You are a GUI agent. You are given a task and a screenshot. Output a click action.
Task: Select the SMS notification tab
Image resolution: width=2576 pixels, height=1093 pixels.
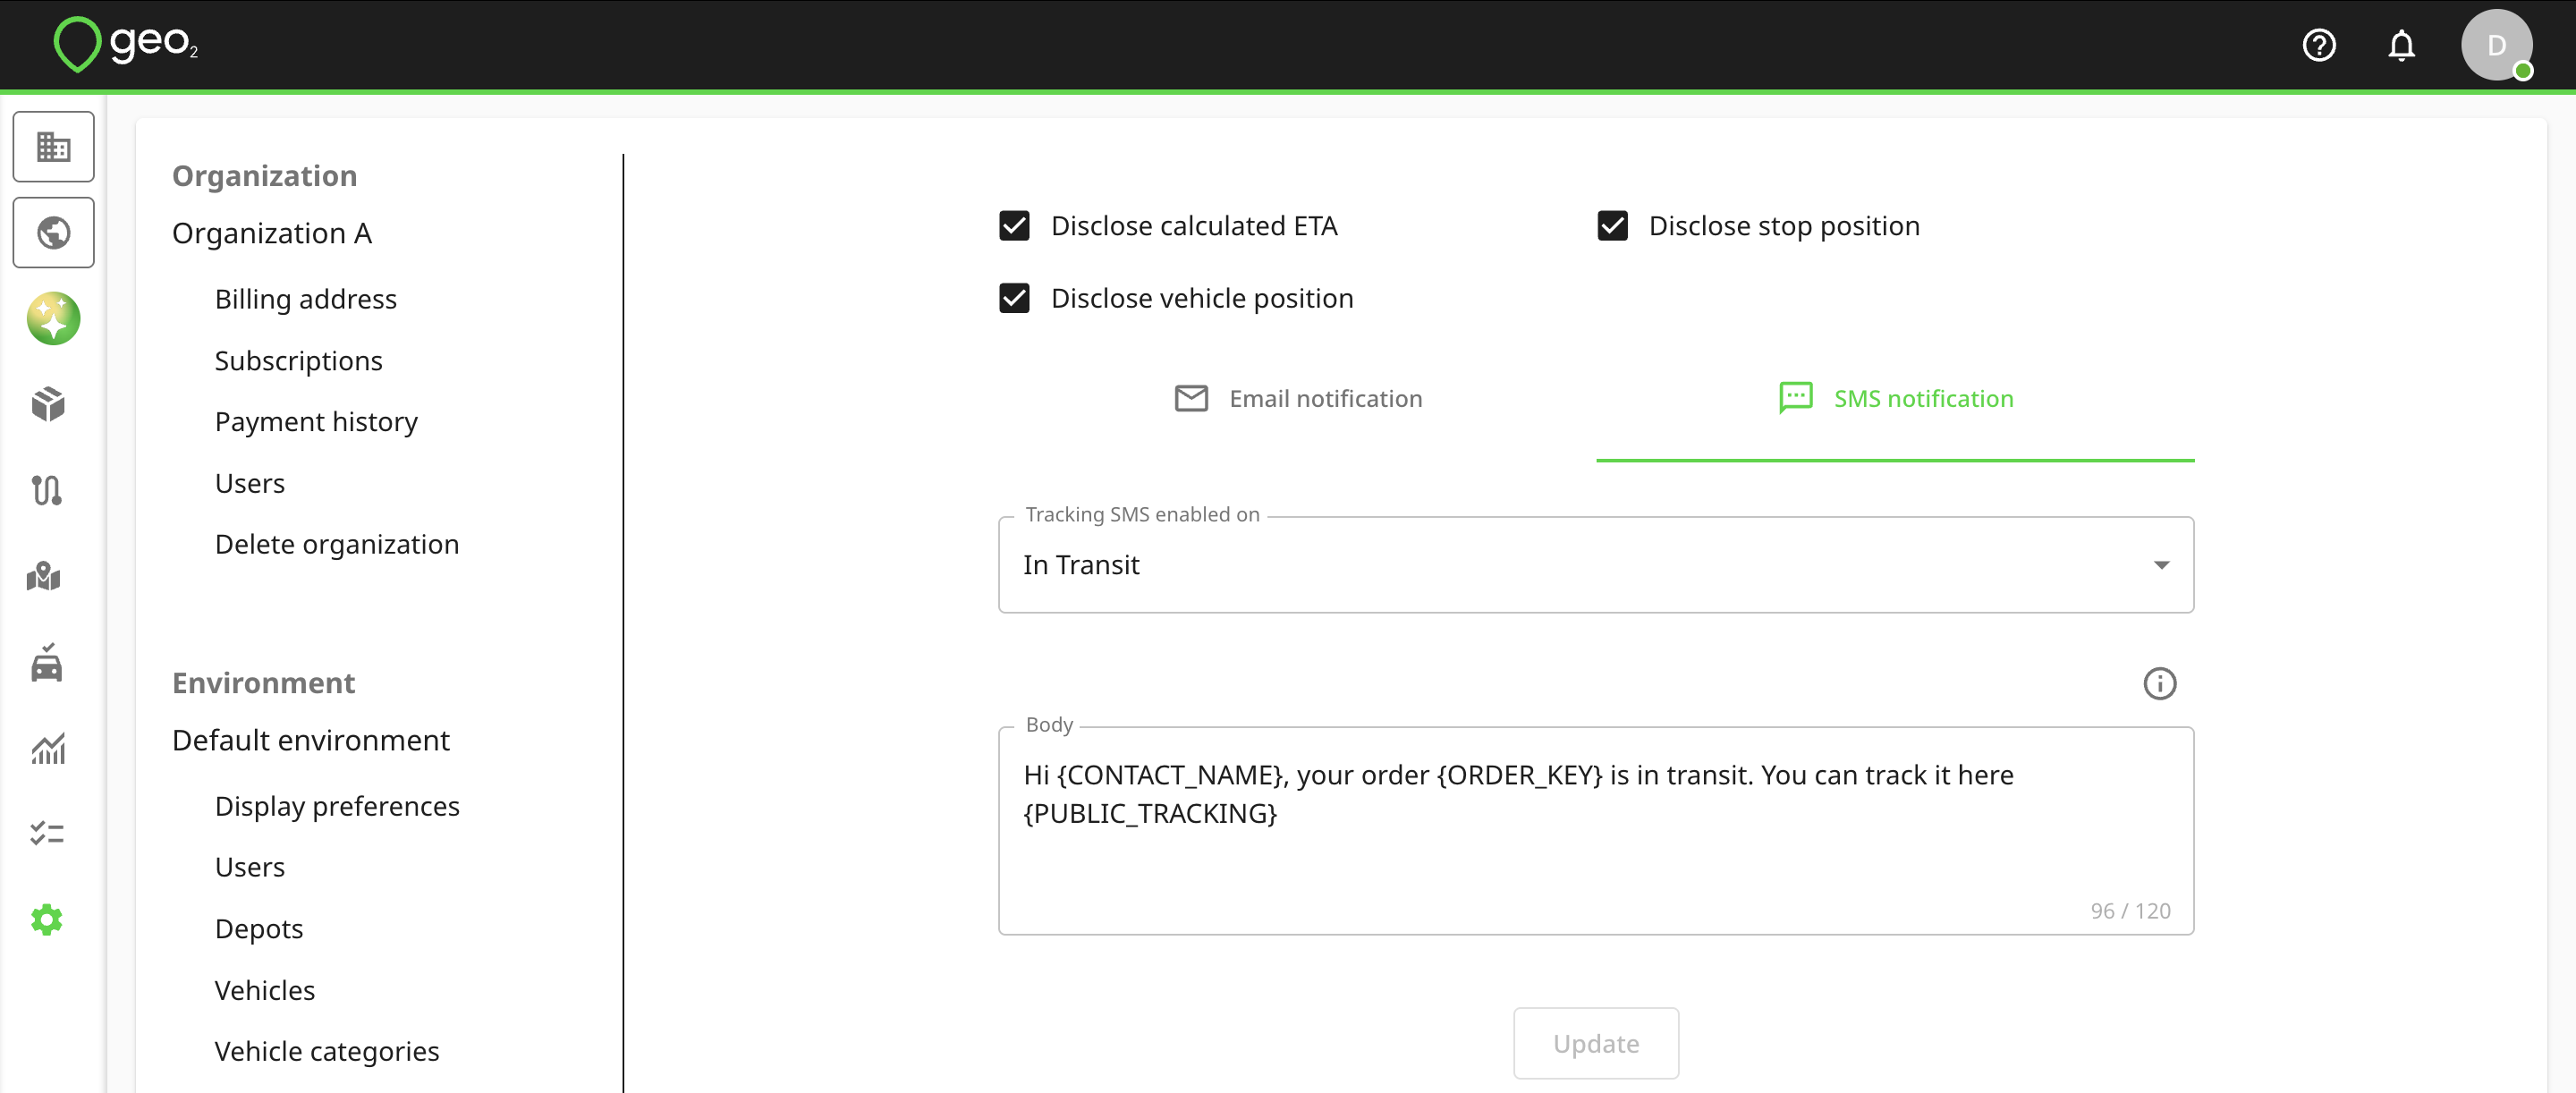[x=1895, y=399]
